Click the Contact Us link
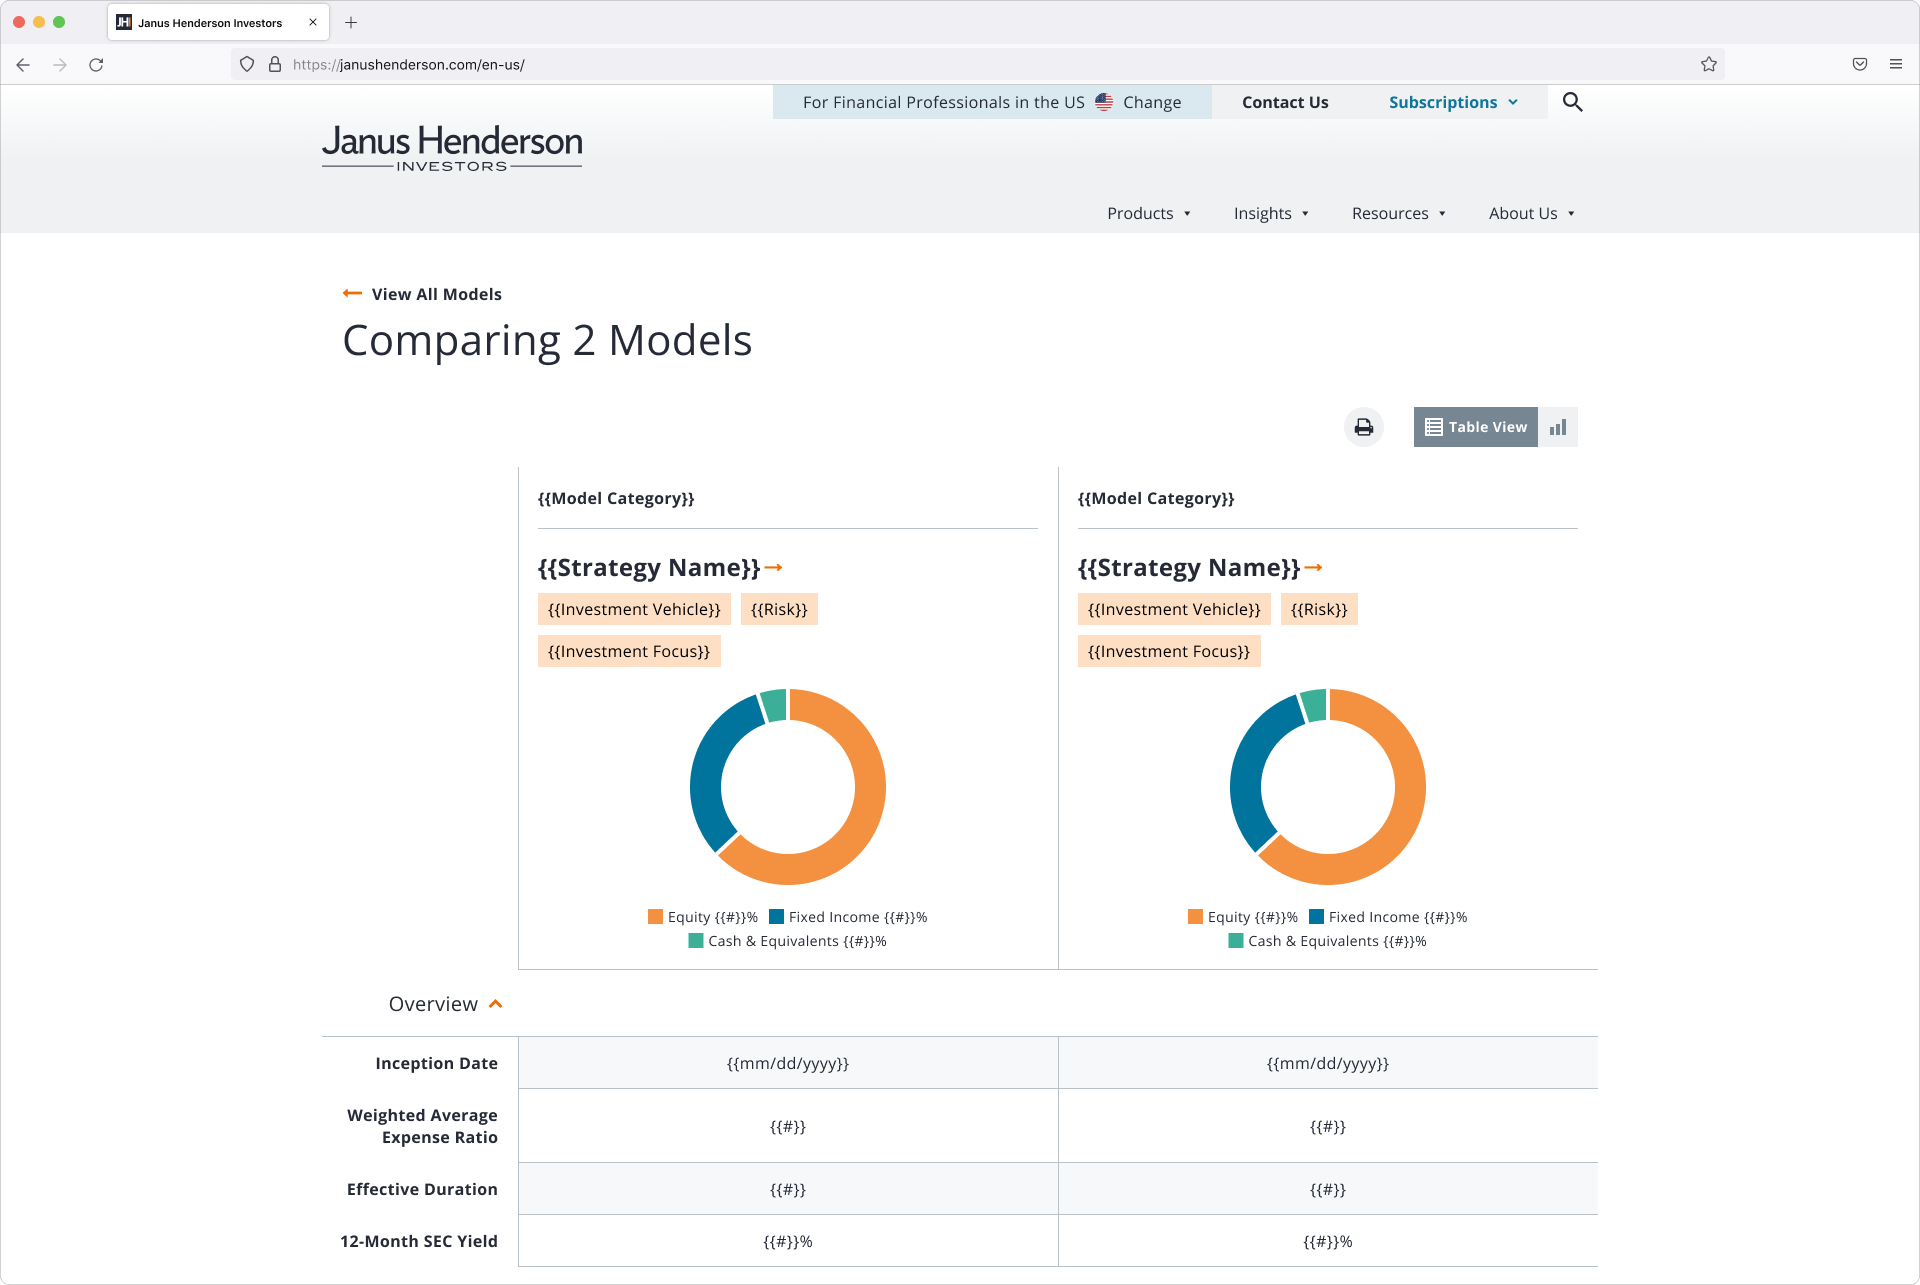The height and width of the screenshot is (1285, 1920). click(x=1285, y=102)
